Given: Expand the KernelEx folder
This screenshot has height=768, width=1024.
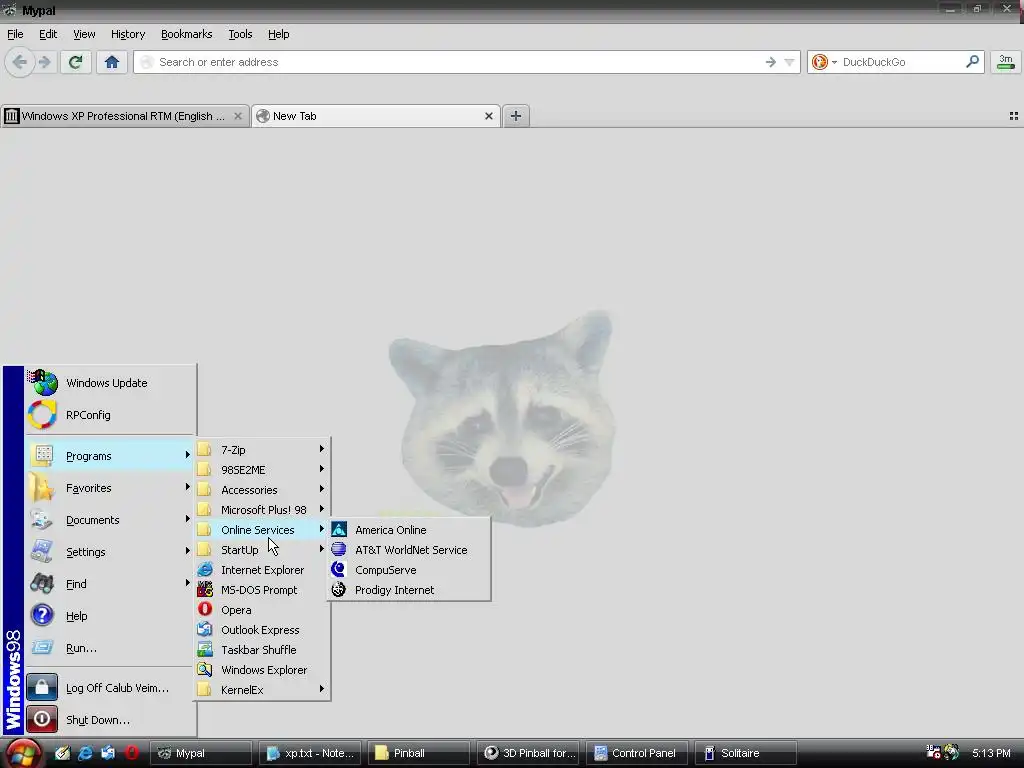Looking at the screenshot, I should (262, 690).
